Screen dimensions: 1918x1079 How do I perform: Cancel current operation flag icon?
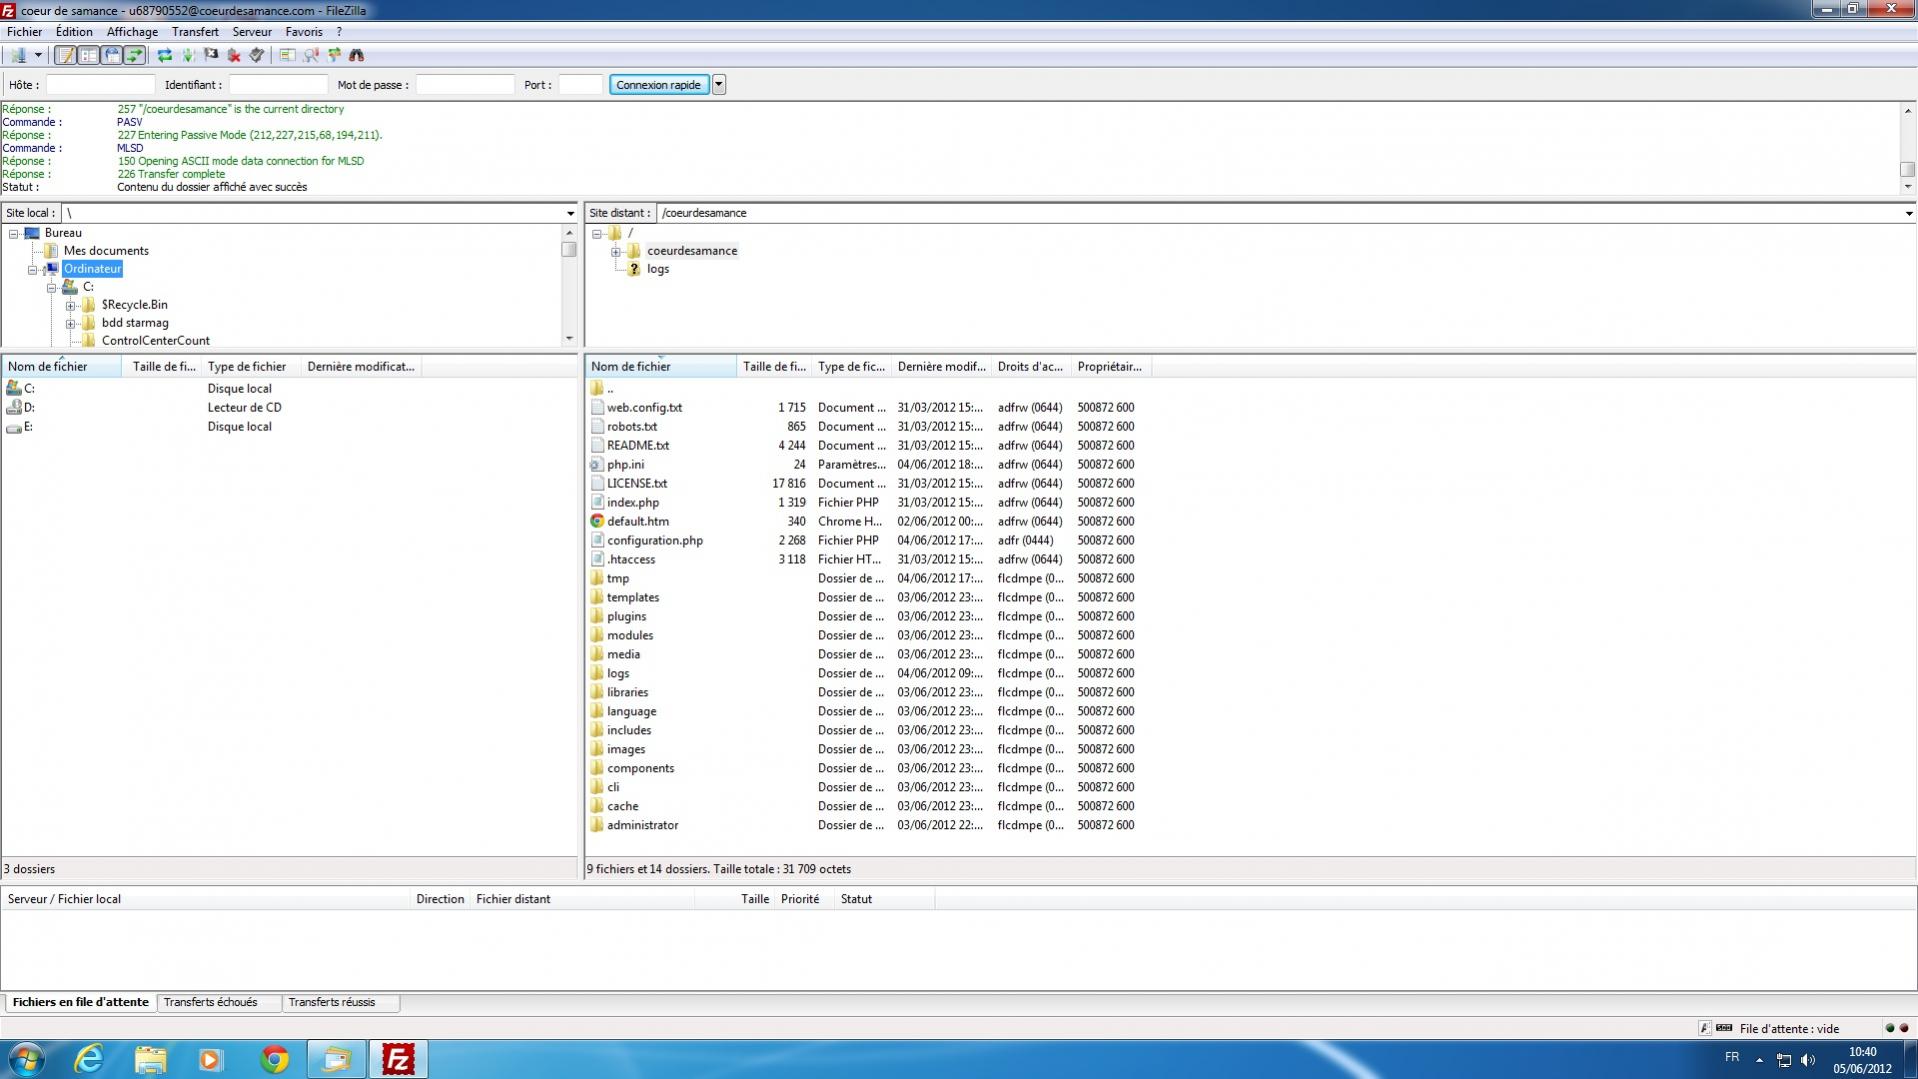tap(211, 55)
